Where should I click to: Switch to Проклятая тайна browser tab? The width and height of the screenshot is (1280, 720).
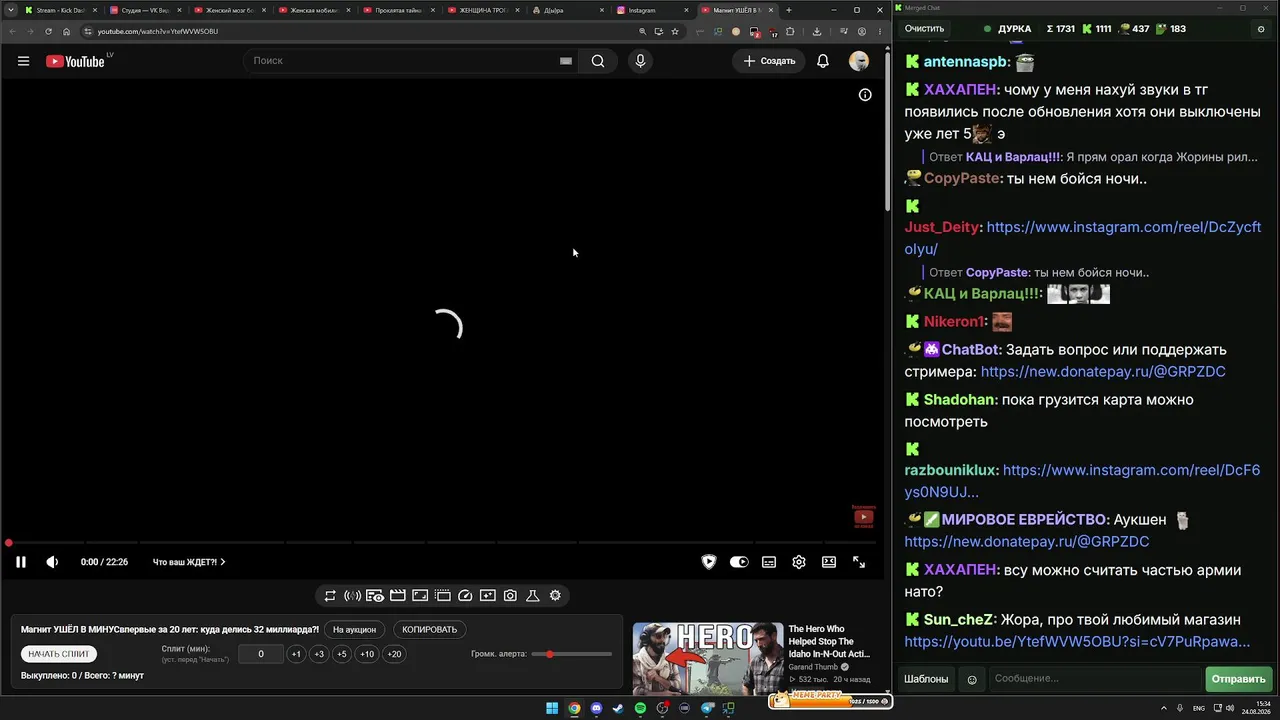[398, 10]
